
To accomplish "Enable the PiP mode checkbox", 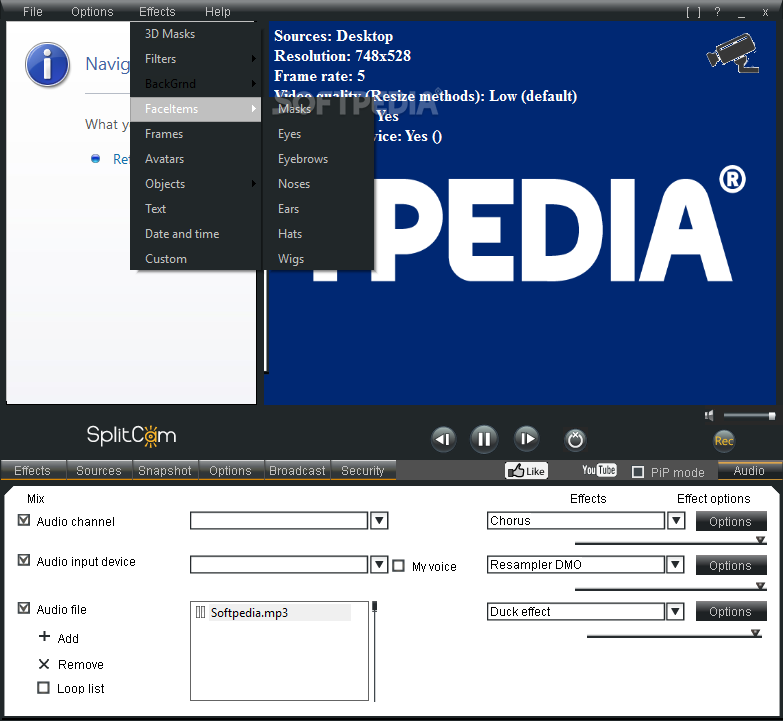I will tap(638, 472).
